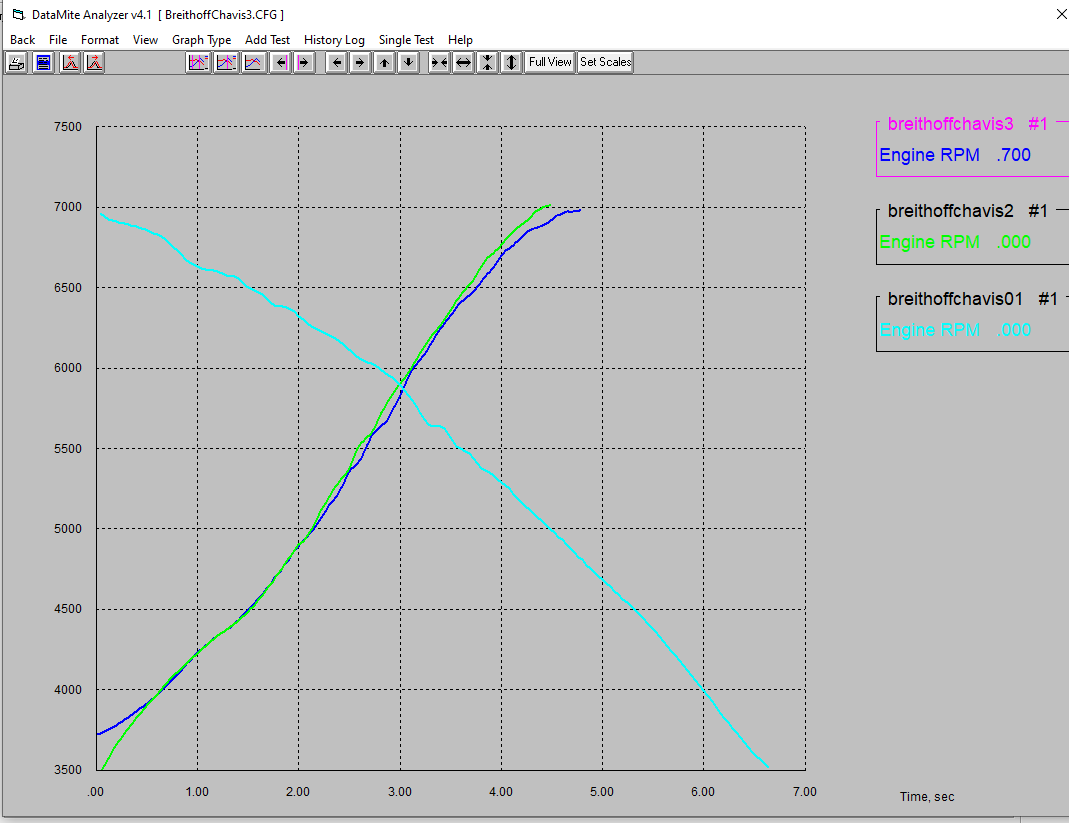Image resolution: width=1069 pixels, height=823 pixels.
Task: Open the Set Scales dialog
Action: coord(605,62)
